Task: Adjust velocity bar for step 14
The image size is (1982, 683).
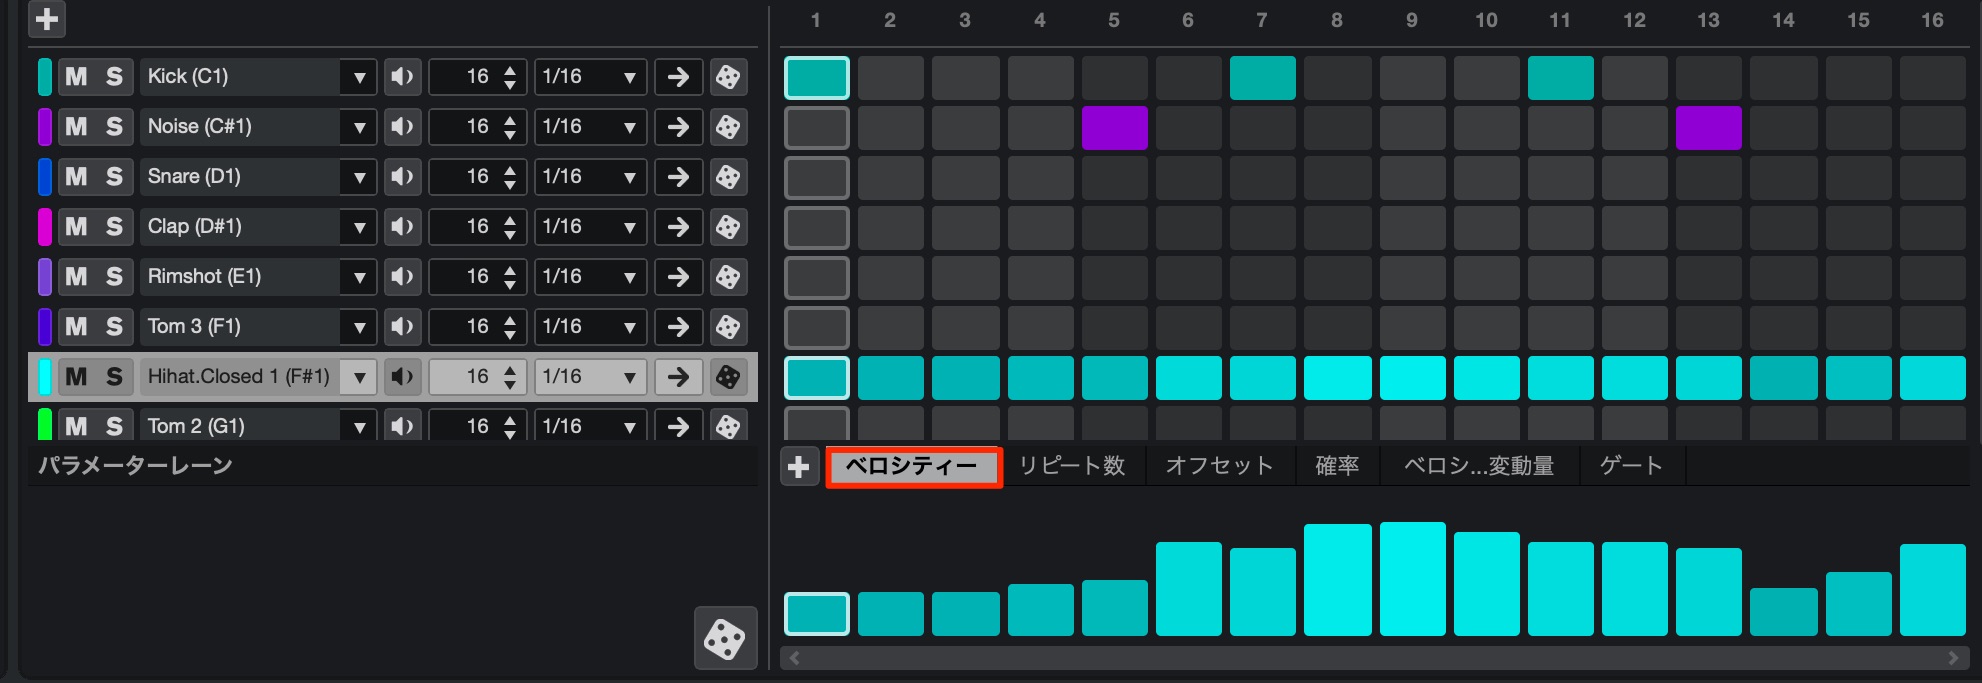Action: (1783, 612)
